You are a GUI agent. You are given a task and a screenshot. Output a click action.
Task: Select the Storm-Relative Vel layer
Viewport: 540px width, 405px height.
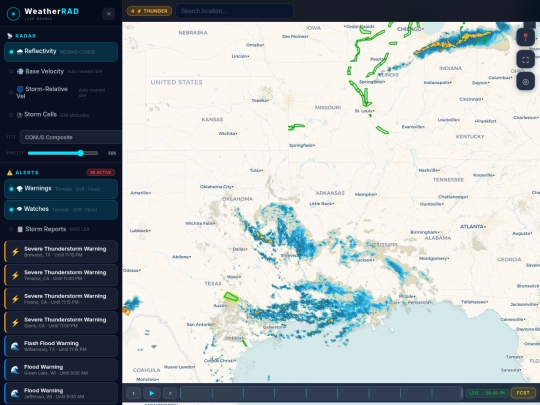pyautogui.click(x=61, y=92)
